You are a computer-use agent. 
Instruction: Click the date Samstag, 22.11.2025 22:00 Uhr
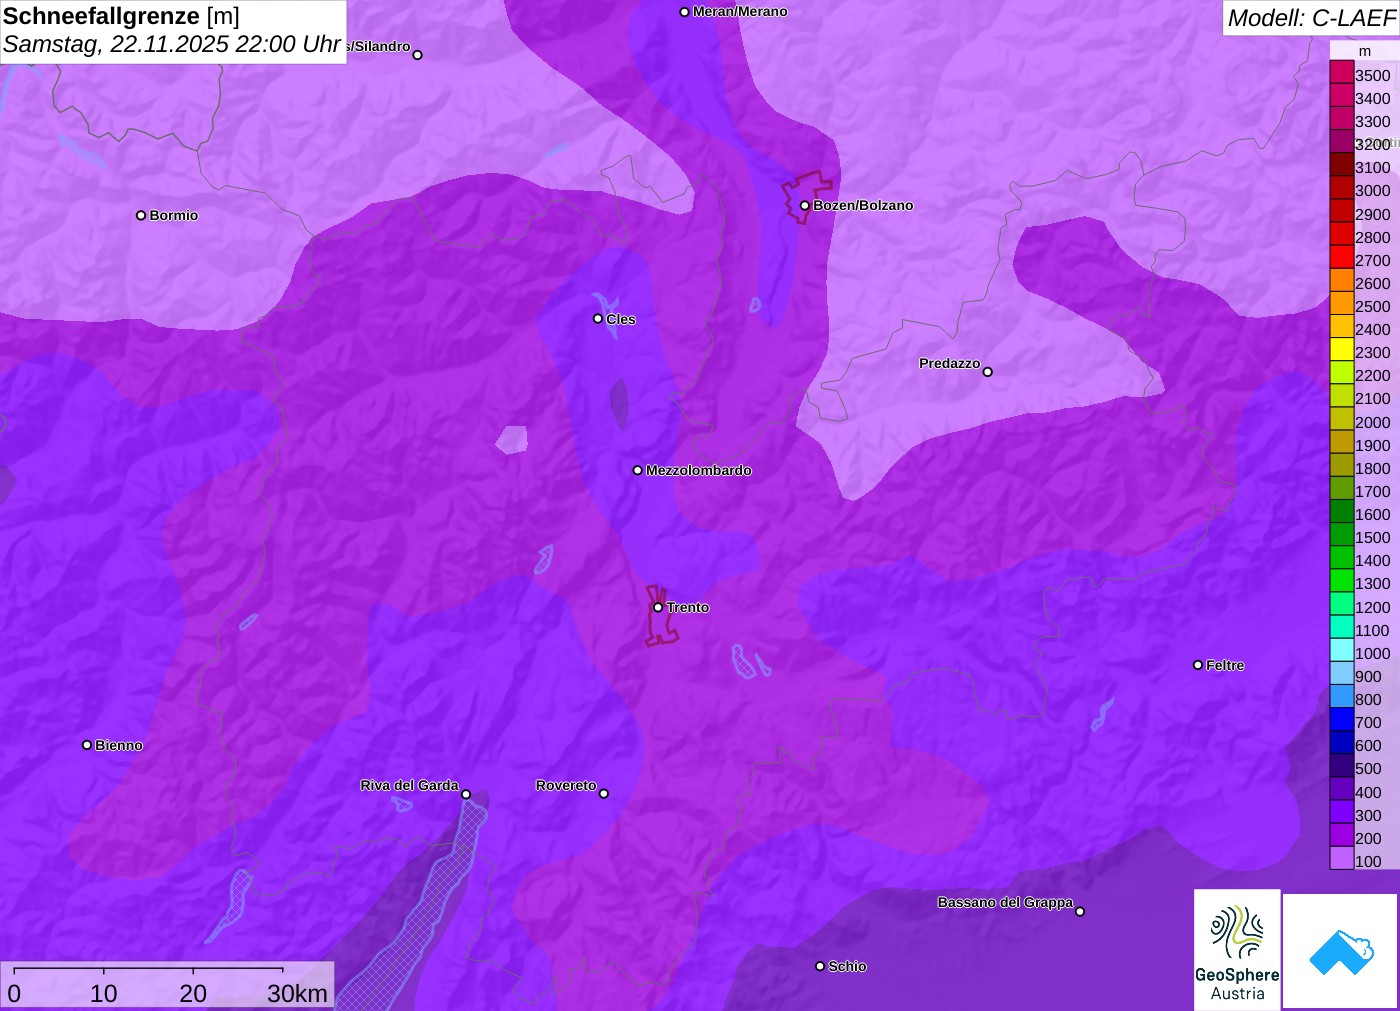pos(172,44)
